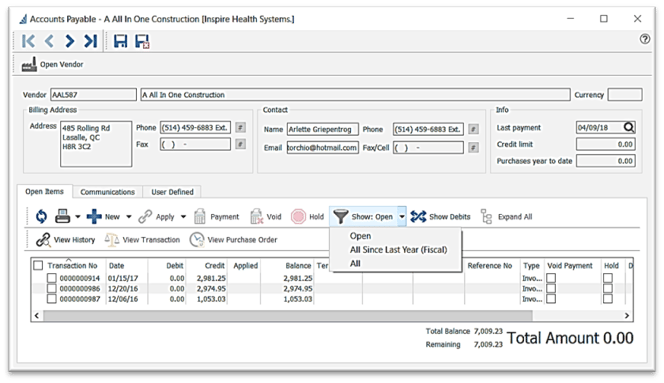Viewport: 664px width, 383px height.
Task: Toggle select-all checkbox in Transaction No header
Action: [38, 265]
